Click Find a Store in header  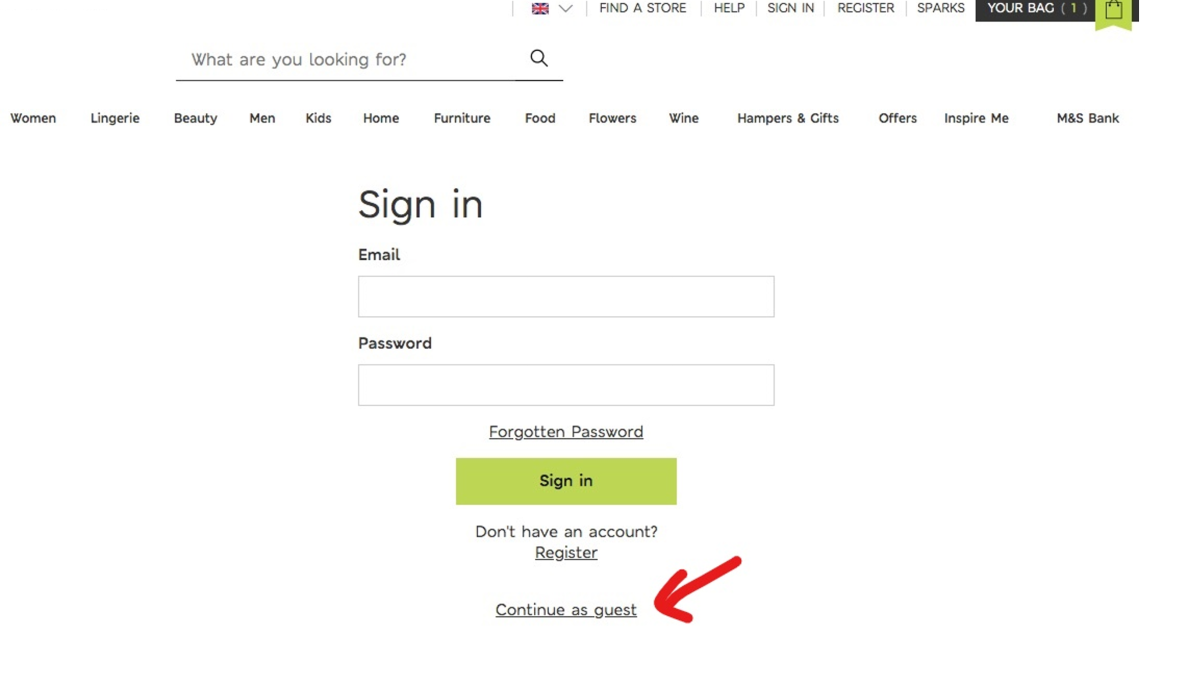coord(643,8)
